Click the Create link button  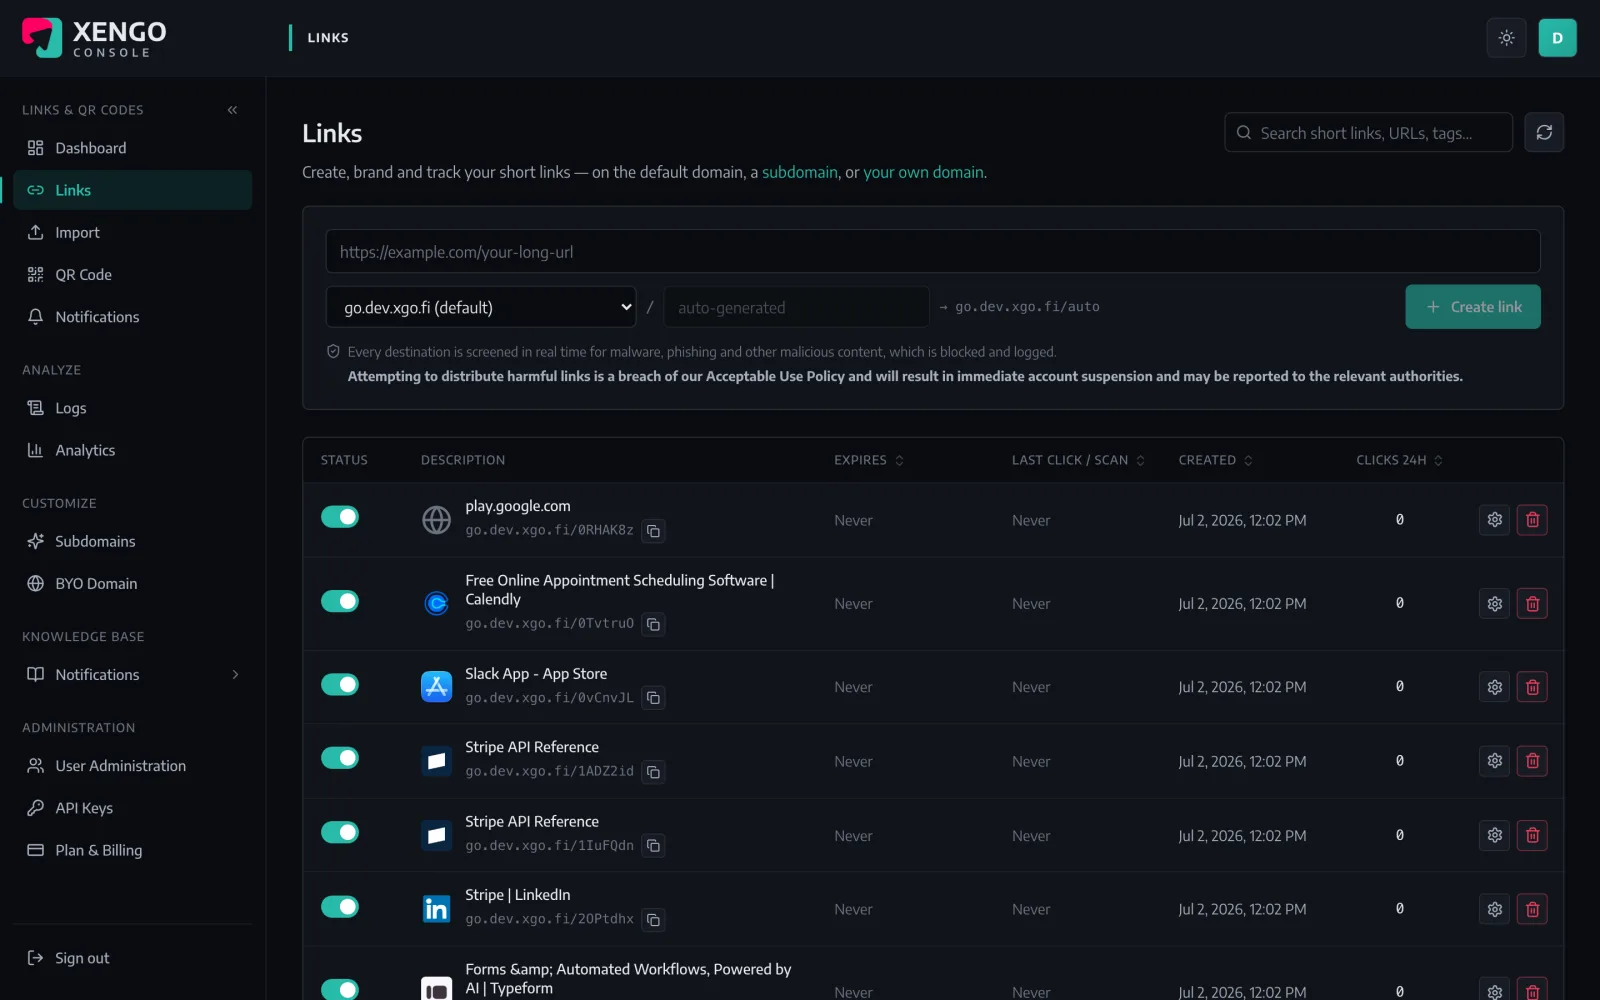(1473, 307)
